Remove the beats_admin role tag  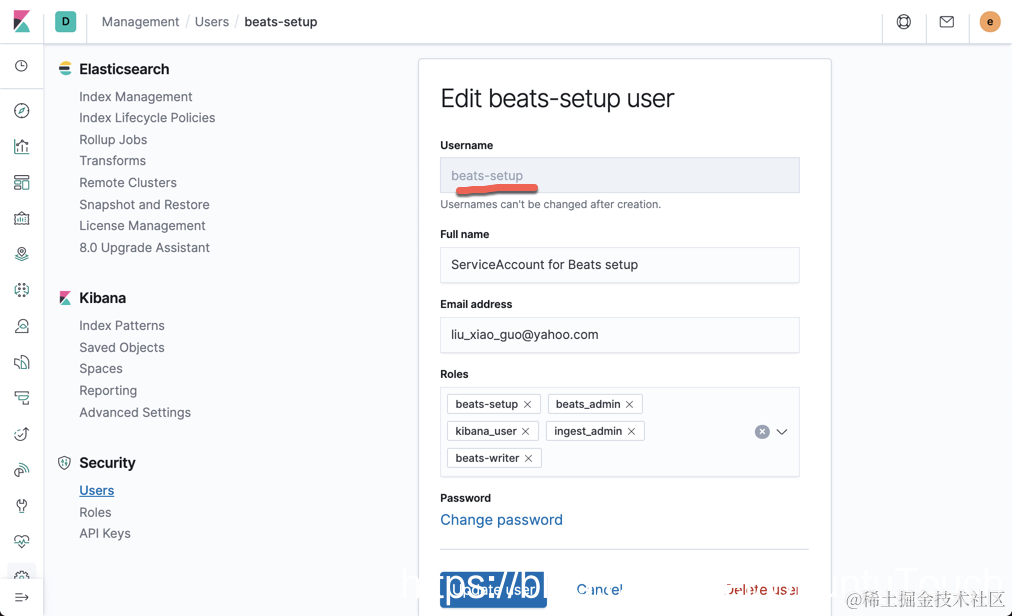click(x=629, y=404)
